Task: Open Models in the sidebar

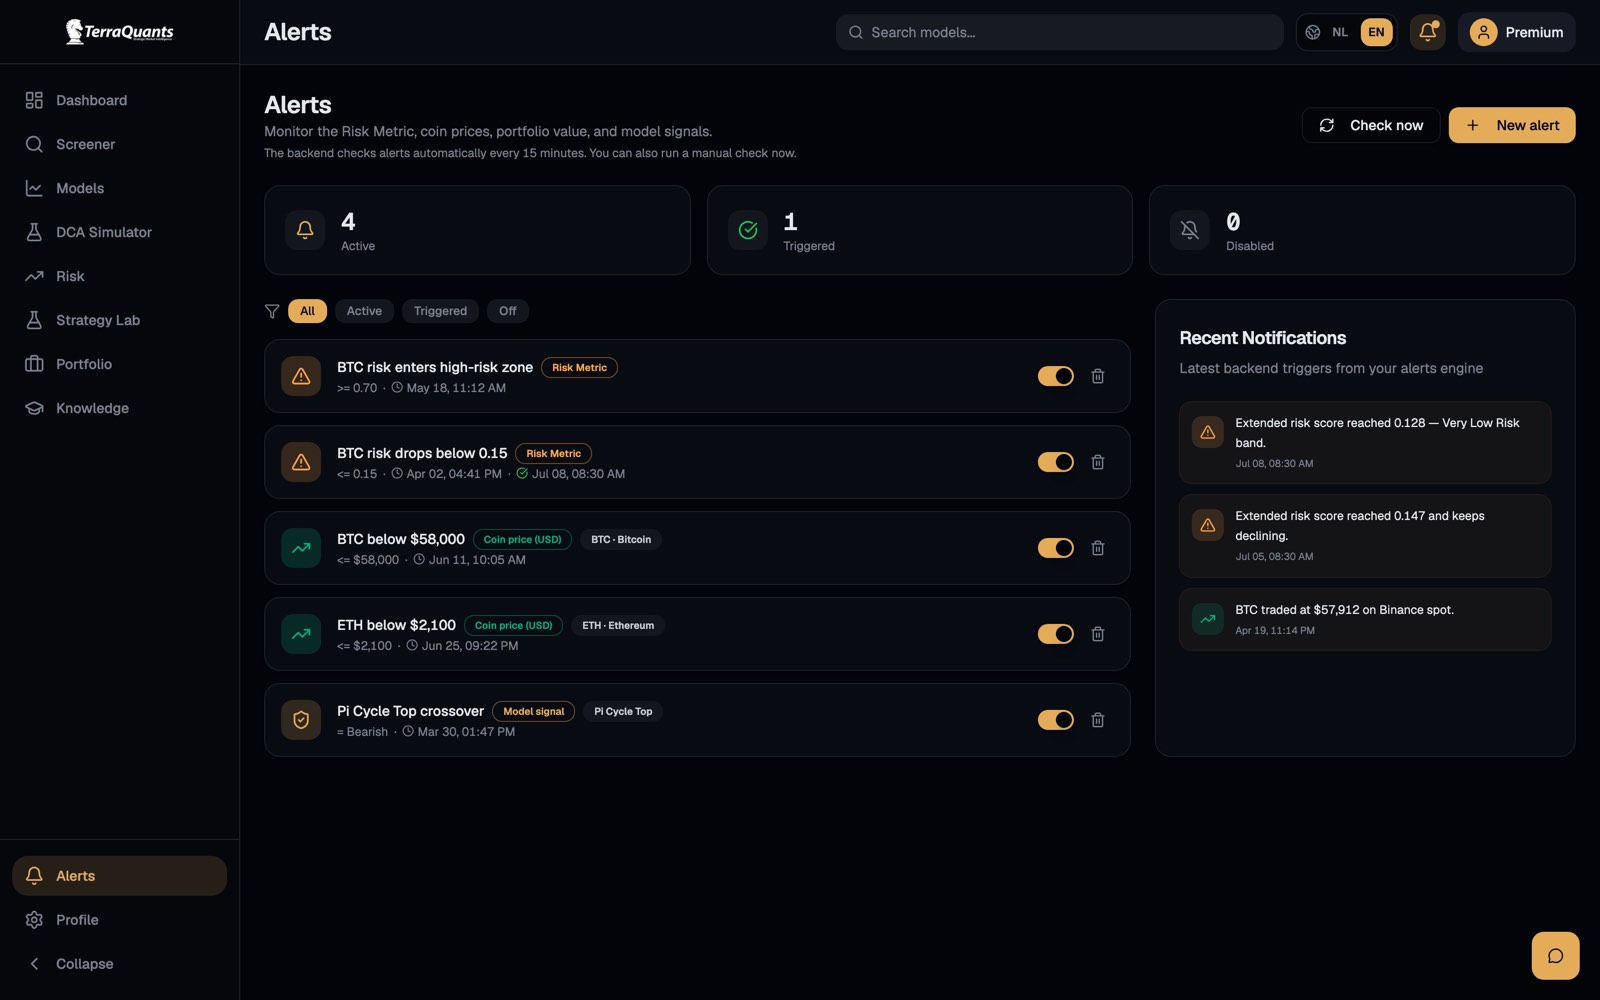Action: [x=119, y=188]
